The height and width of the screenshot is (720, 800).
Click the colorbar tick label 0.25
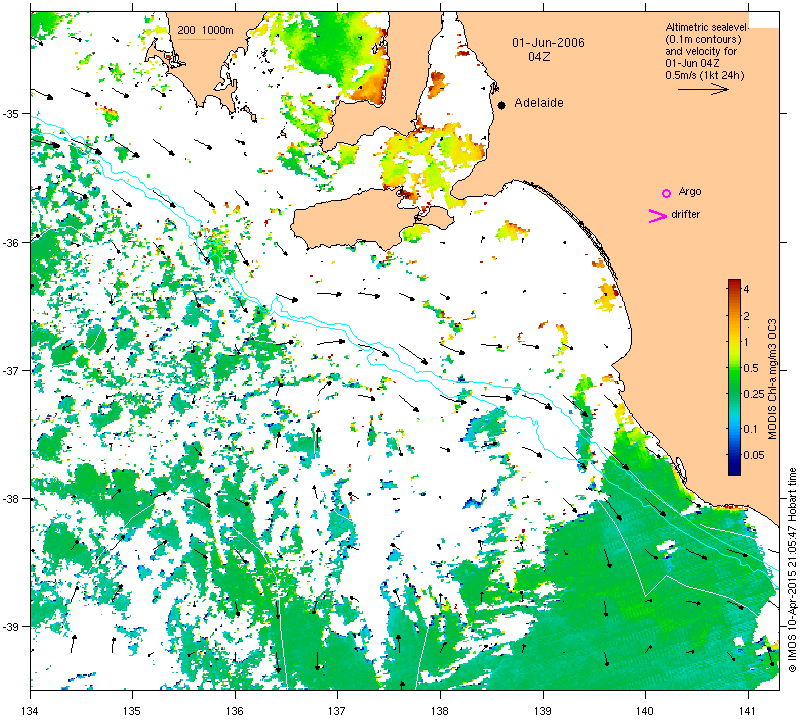[755, 394]
